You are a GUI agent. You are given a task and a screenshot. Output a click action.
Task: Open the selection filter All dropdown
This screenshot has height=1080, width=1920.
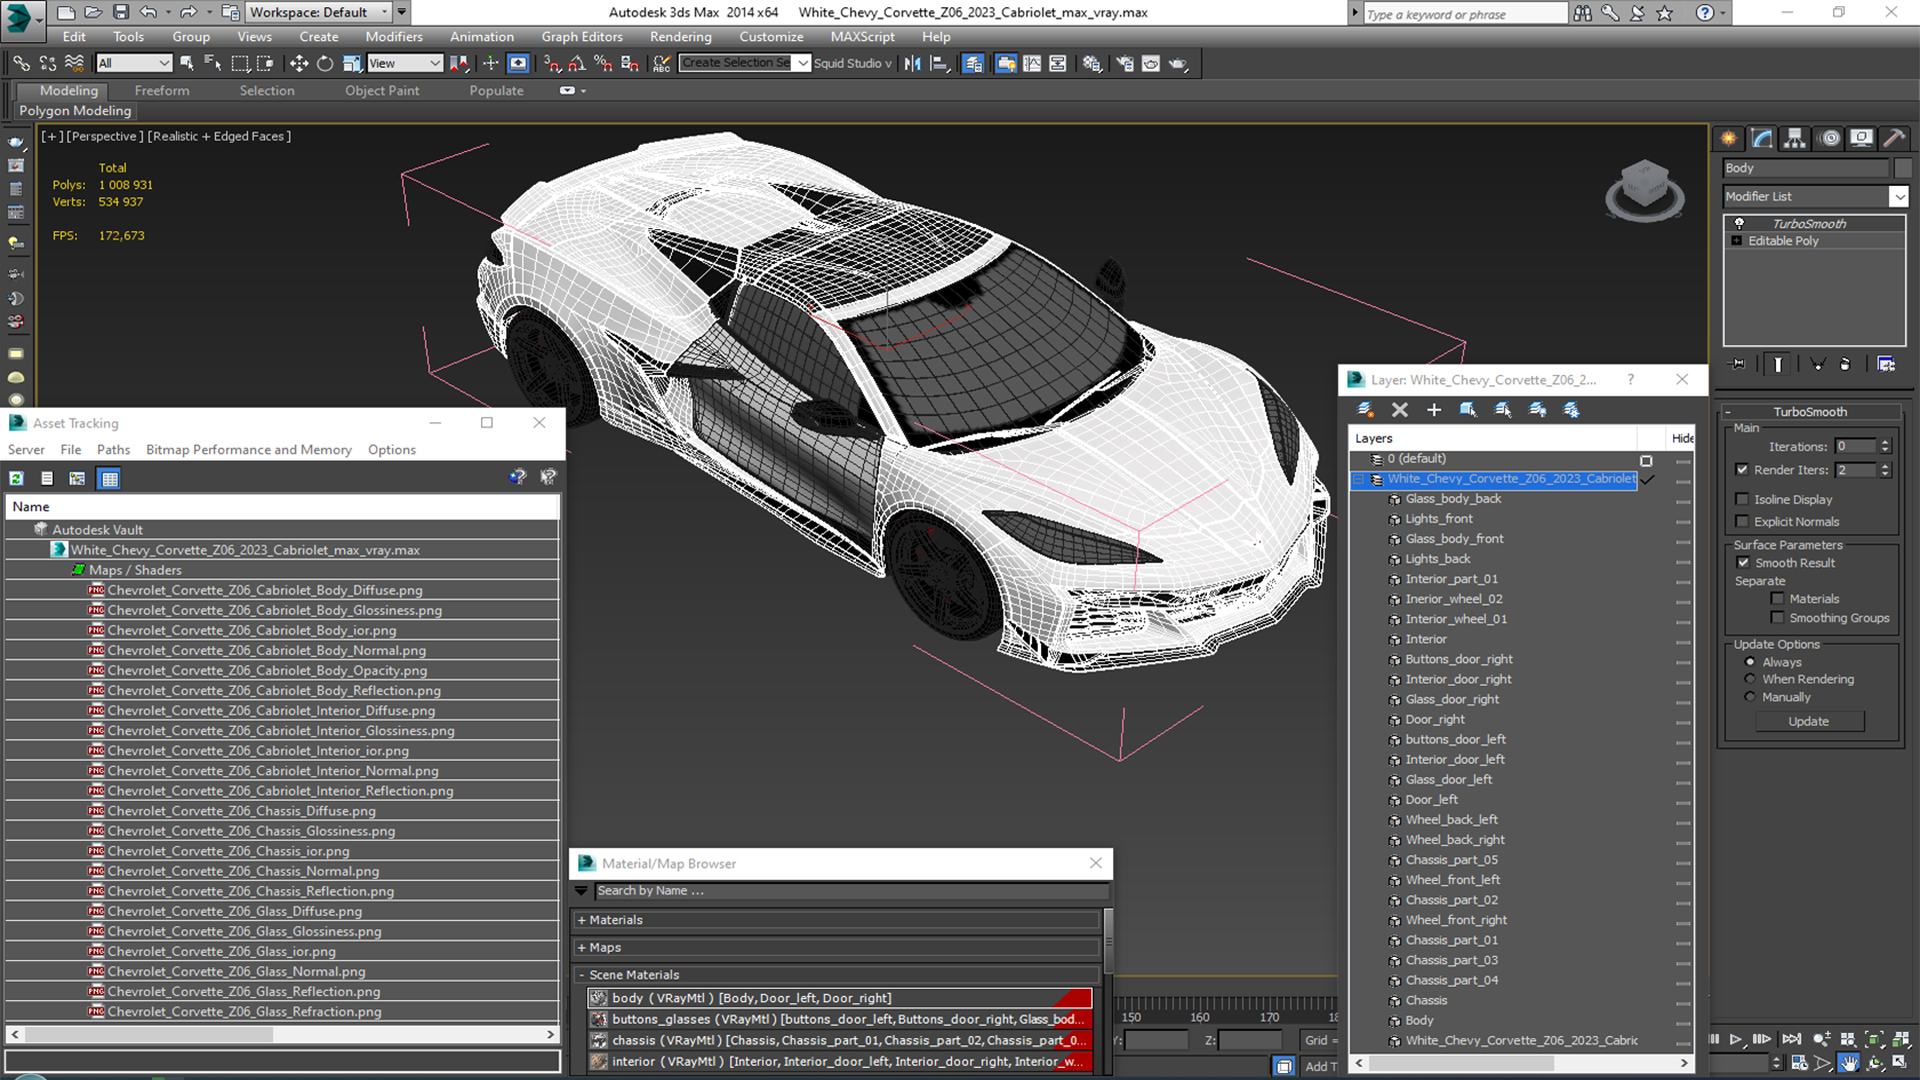(x=134, y=63)
